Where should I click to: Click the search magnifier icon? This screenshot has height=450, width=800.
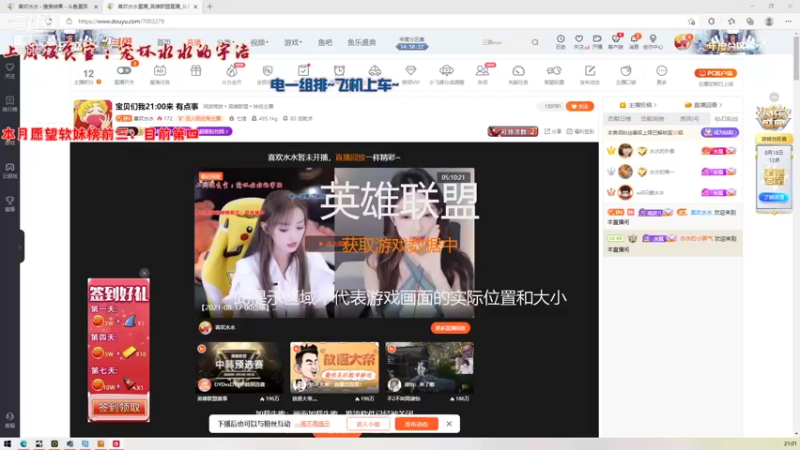[x=535, y=42]
